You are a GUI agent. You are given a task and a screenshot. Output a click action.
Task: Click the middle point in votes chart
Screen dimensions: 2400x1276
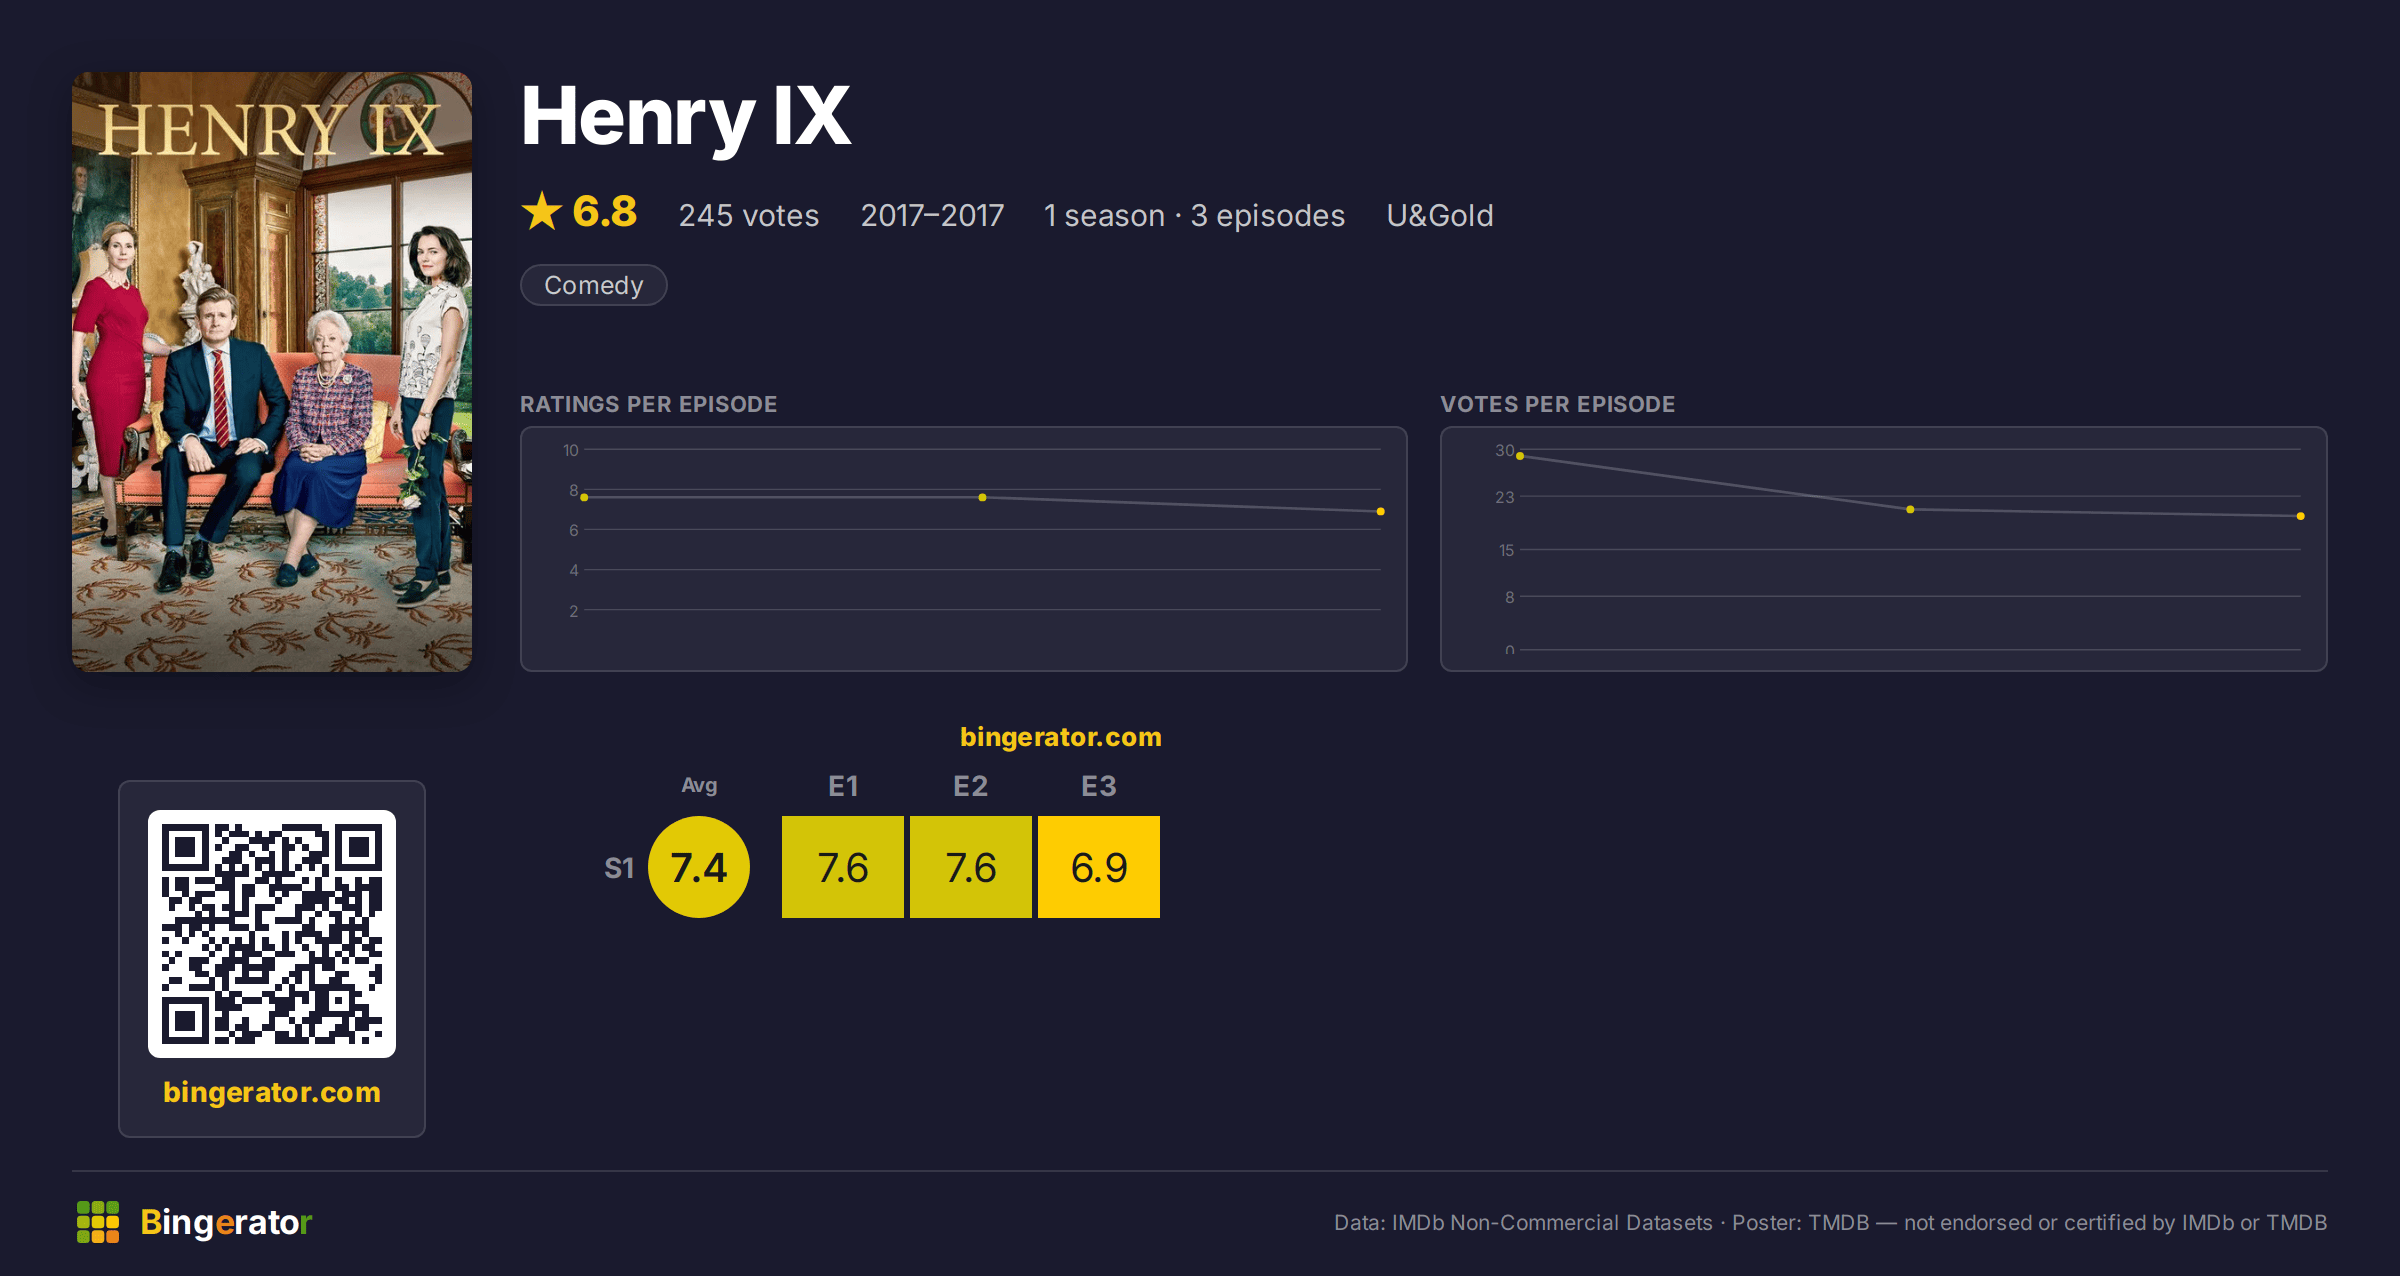coord(1910,509)
